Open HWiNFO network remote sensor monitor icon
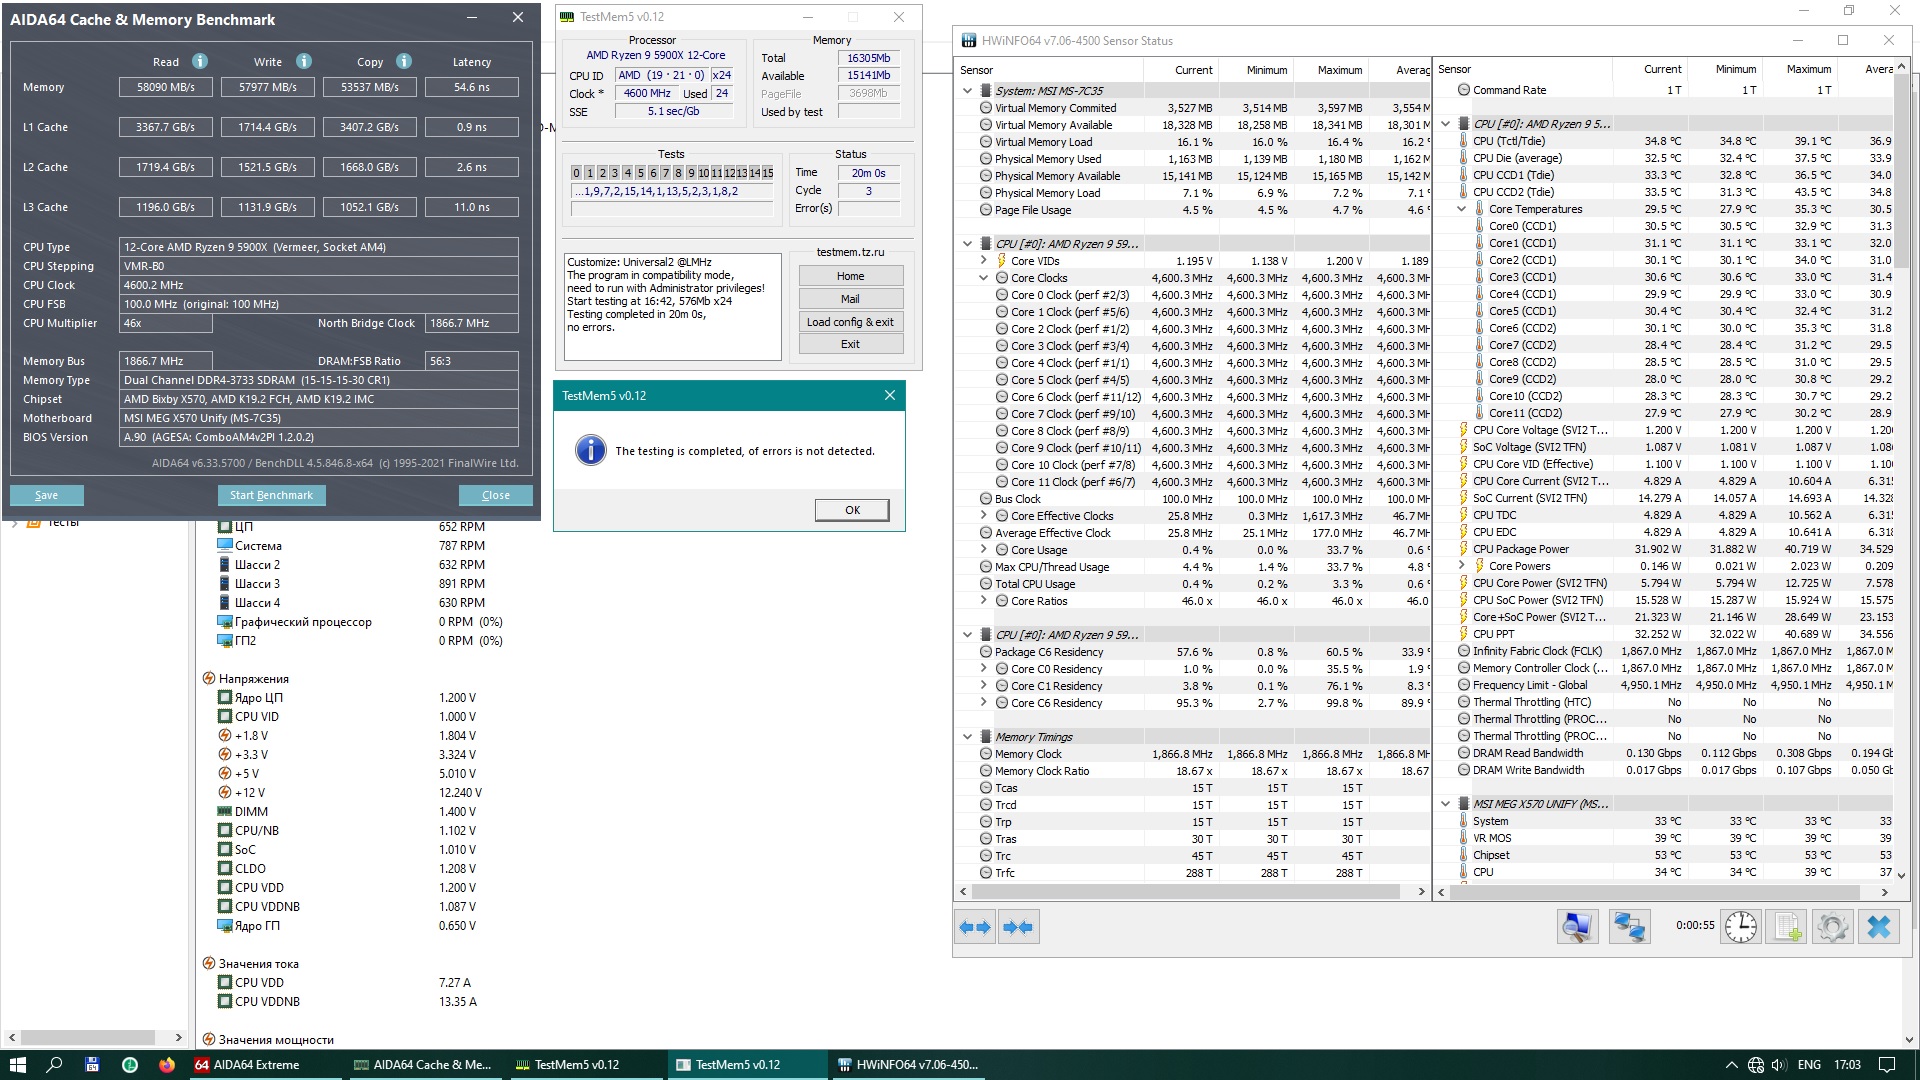1920x1080 pixels. point(1629,927)
